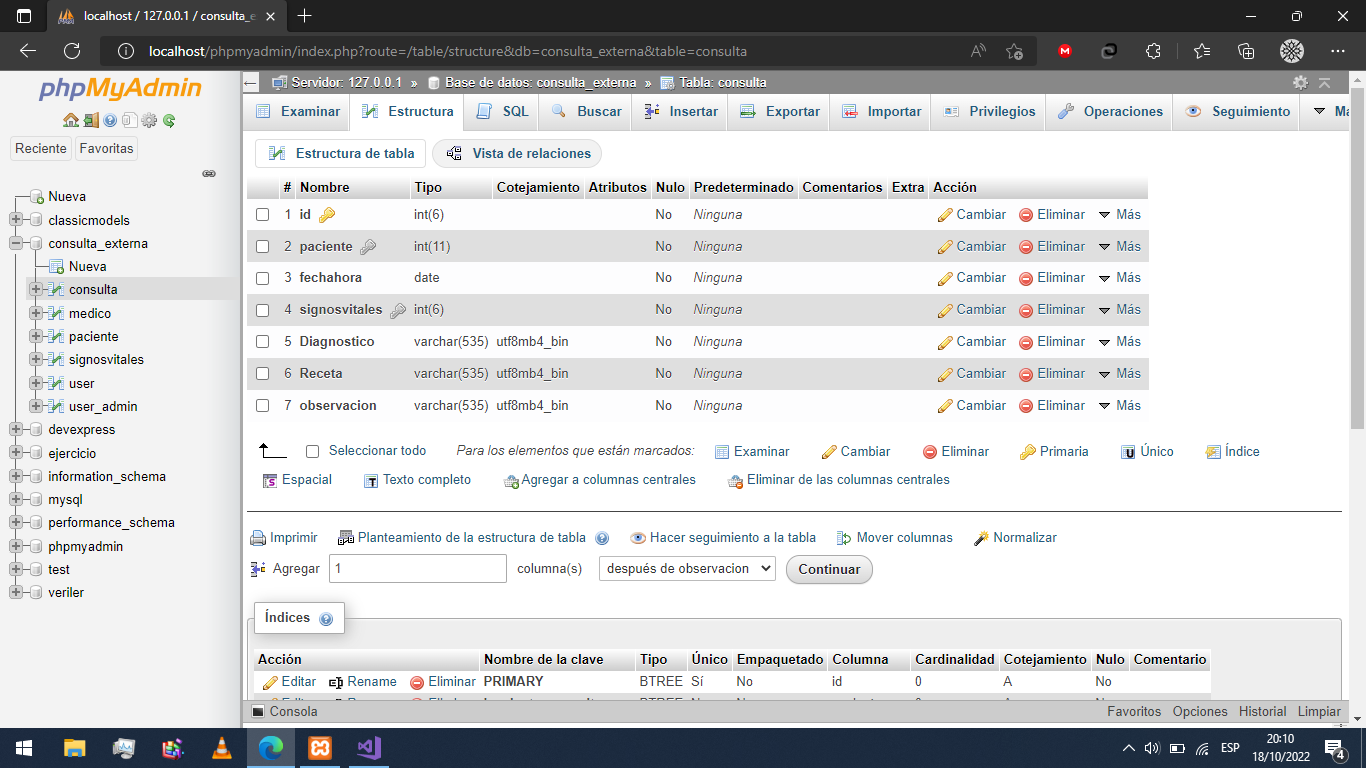Add page to favorites star icon
This screenshot has width=1366, height=768.
point(1014,51)
